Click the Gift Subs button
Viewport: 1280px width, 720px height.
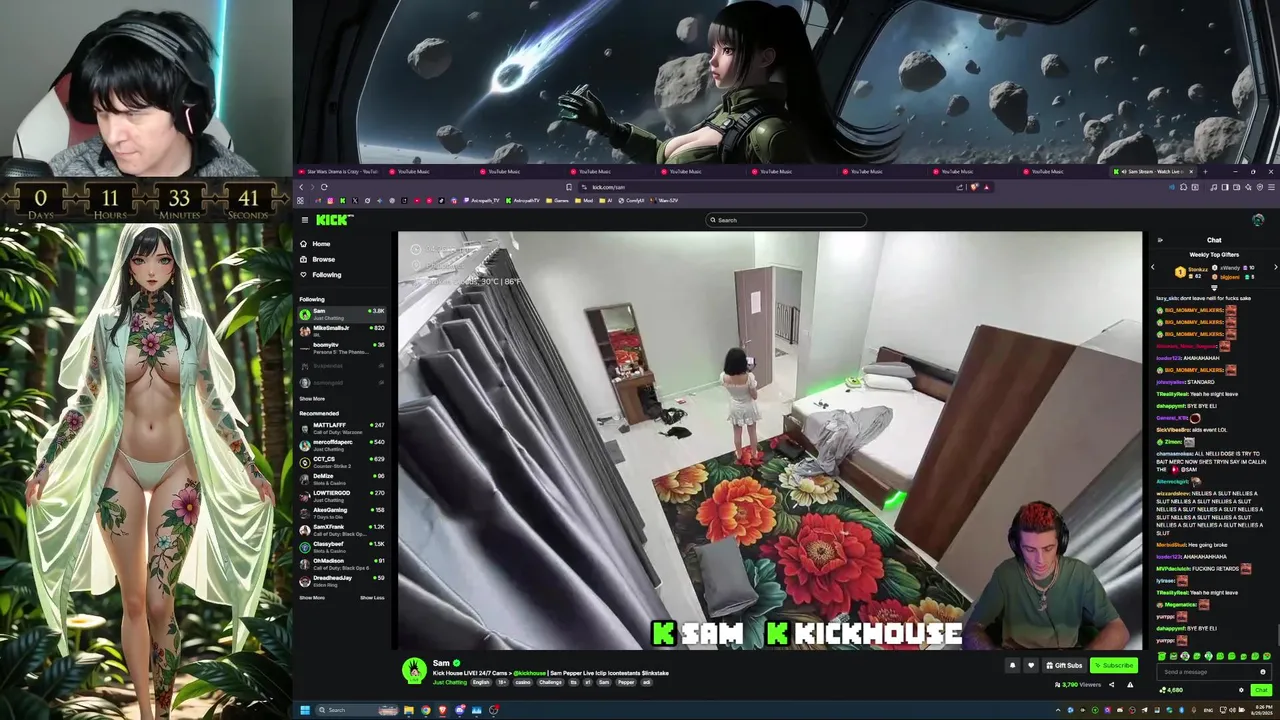click(1064, 665)
